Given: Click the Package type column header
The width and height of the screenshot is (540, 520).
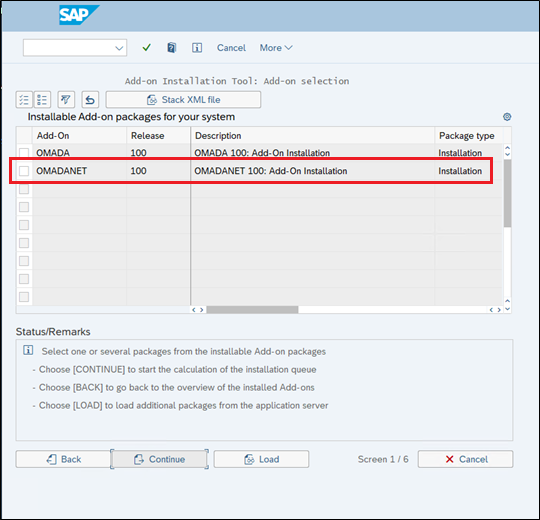Looking at the screenshot, I should coord(467,136).
